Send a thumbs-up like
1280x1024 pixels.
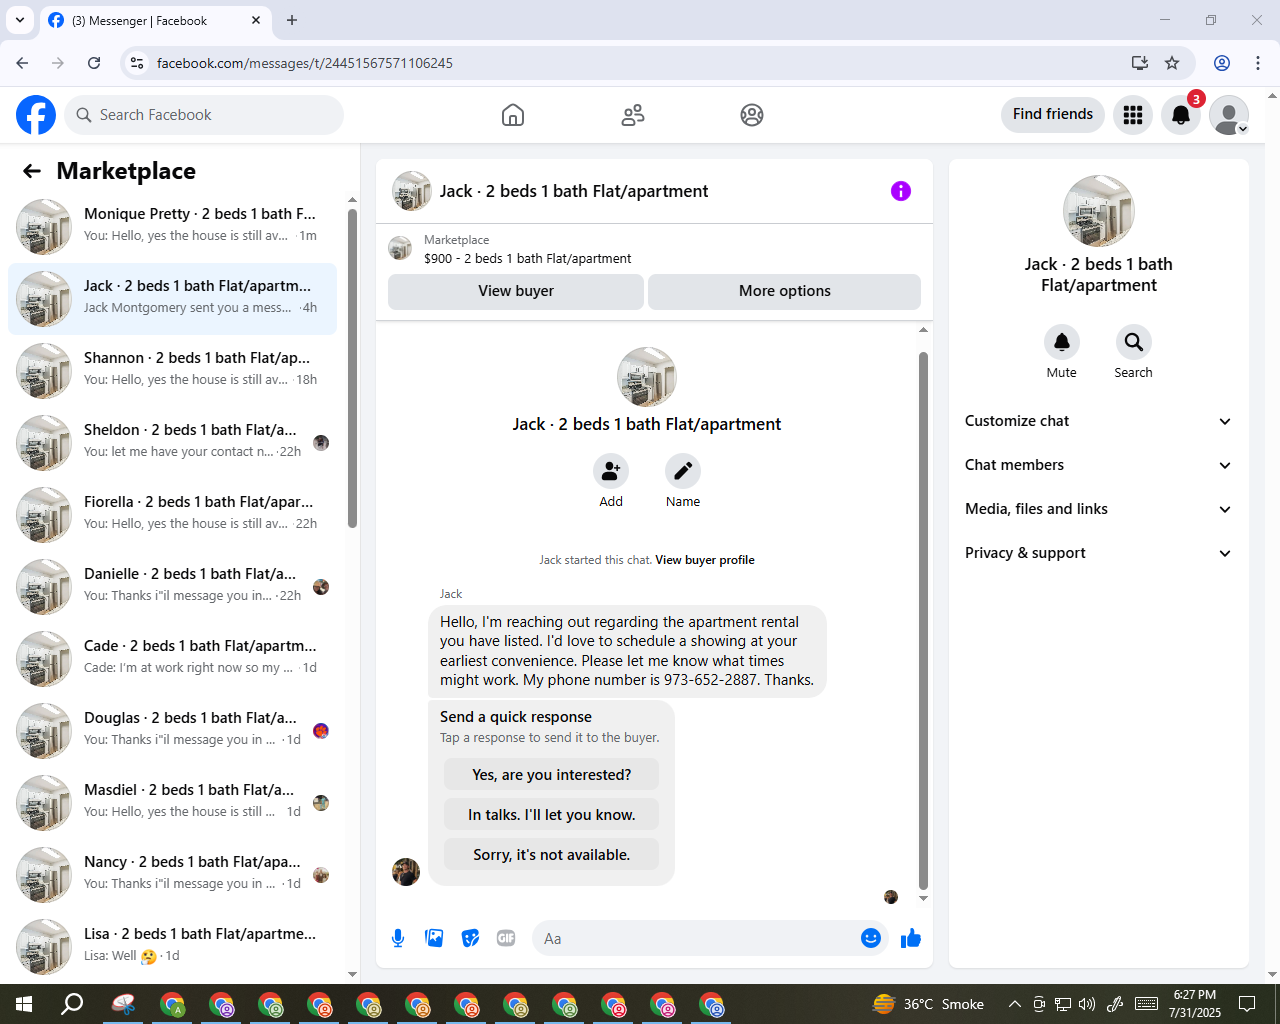point(911,938)
